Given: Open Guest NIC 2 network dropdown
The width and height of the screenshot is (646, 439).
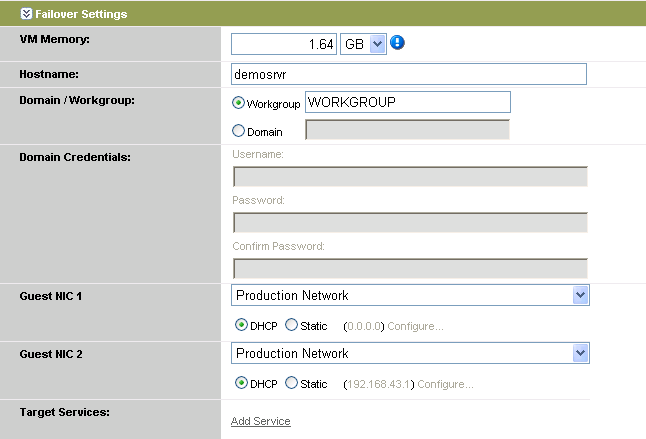Looking at the screenshot, I should pyautogui.click(x=410, y=353).
